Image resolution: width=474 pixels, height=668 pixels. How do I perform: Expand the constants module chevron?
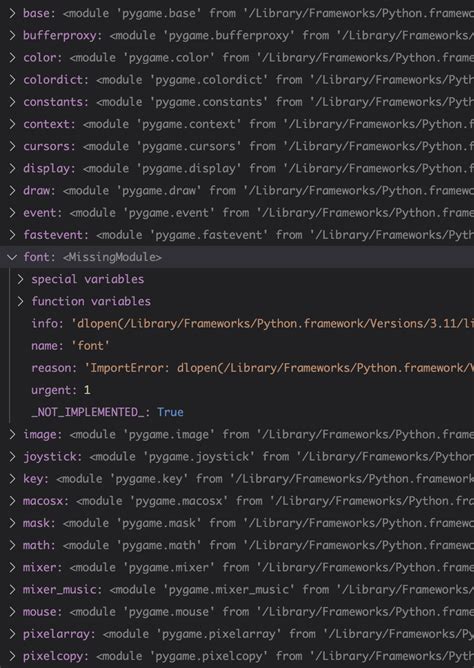point(12,102)
